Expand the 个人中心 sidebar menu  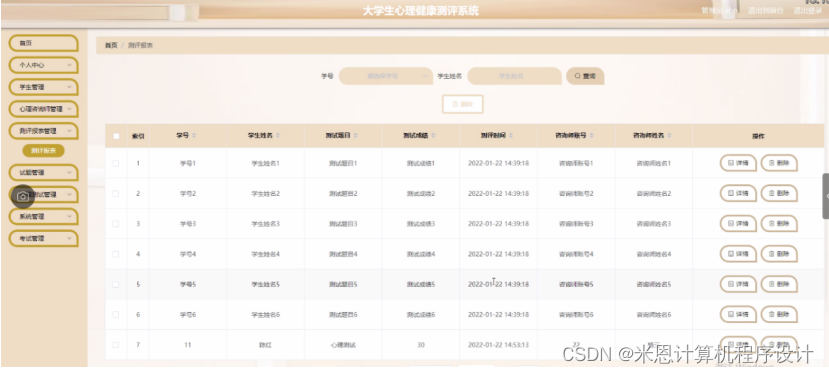pyautogui.click(x=43, y=65)
